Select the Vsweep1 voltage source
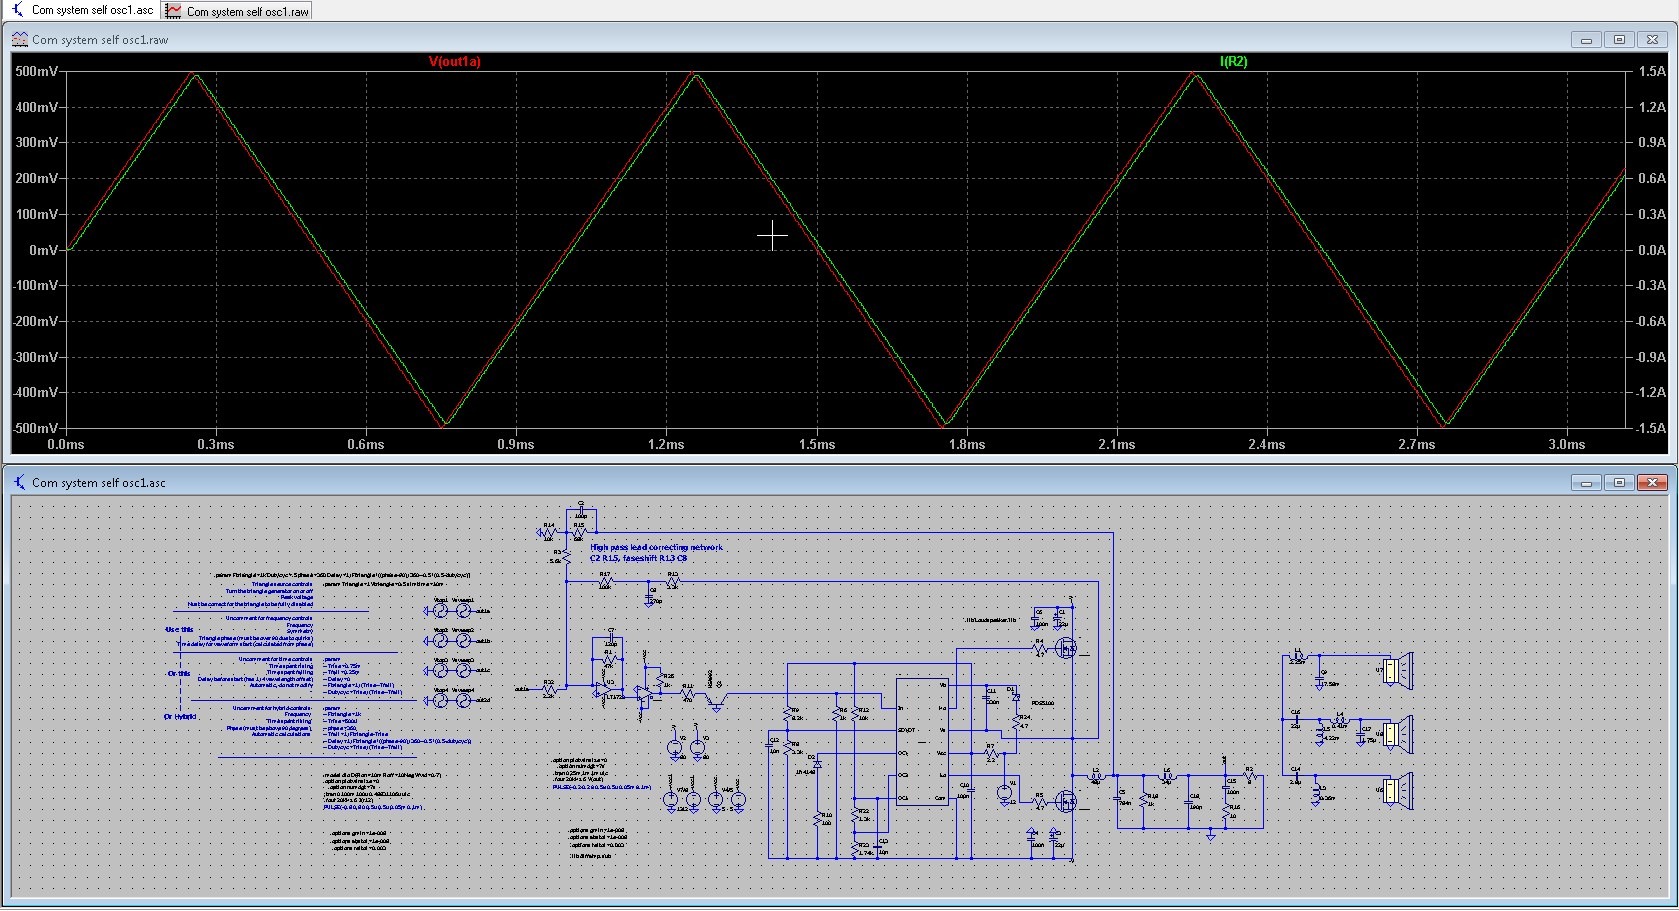This screenshot has width=1679, height=911. (463, 611)
